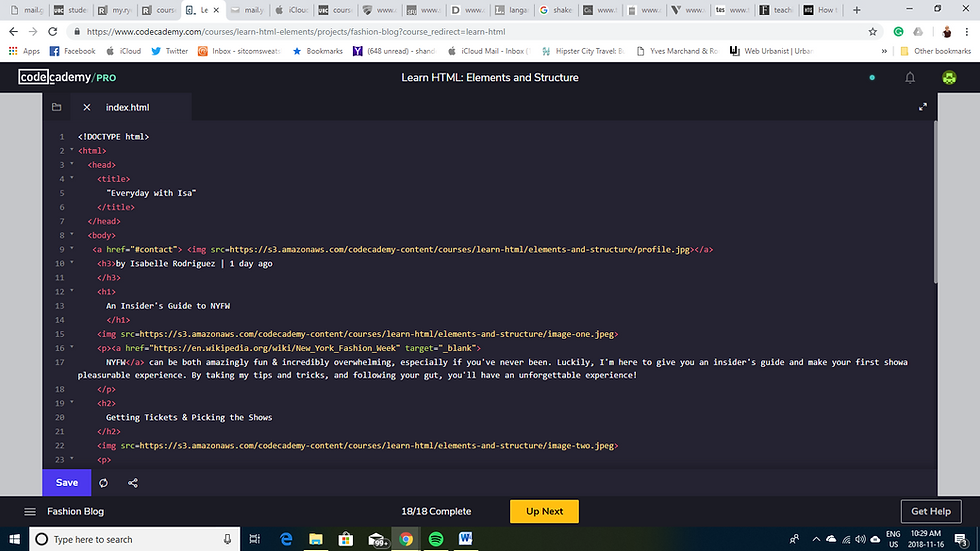Bookmark this page with star icon
This screenshot has width=980, height=551.
pyautogui.click(x=872, y=32)
